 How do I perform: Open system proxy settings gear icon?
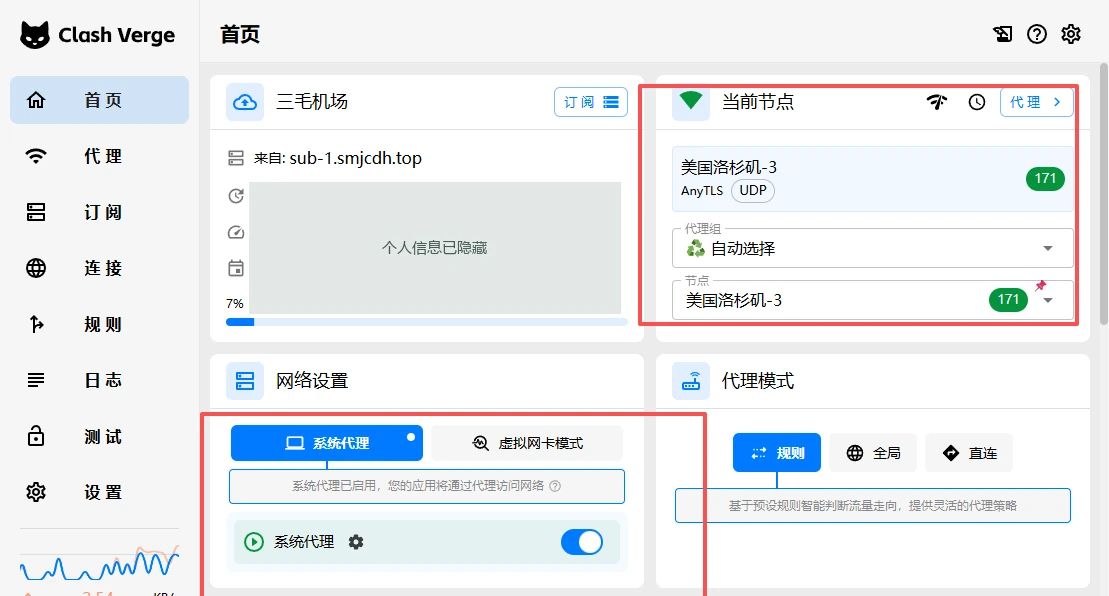(356, 542)
